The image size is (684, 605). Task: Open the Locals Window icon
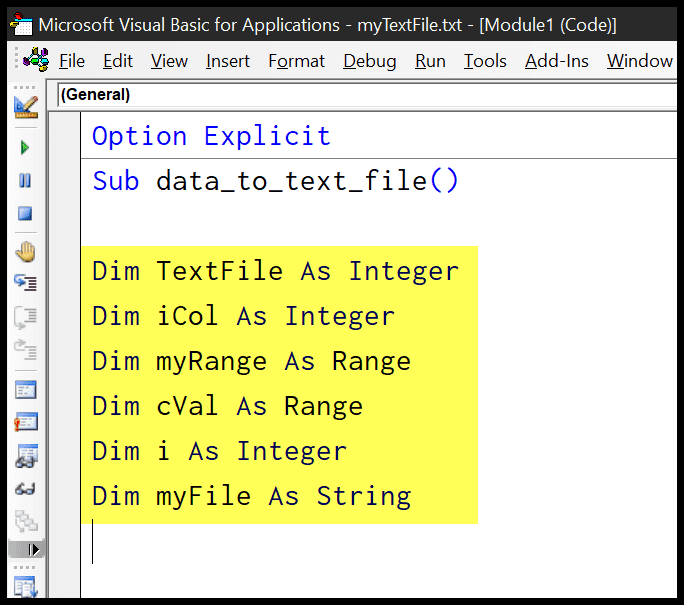[26, 390]
